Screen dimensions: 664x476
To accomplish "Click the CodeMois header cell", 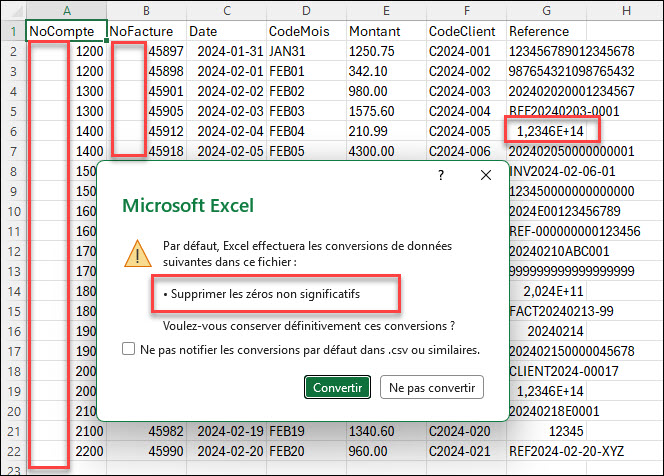I will click(x=306, y=31).
